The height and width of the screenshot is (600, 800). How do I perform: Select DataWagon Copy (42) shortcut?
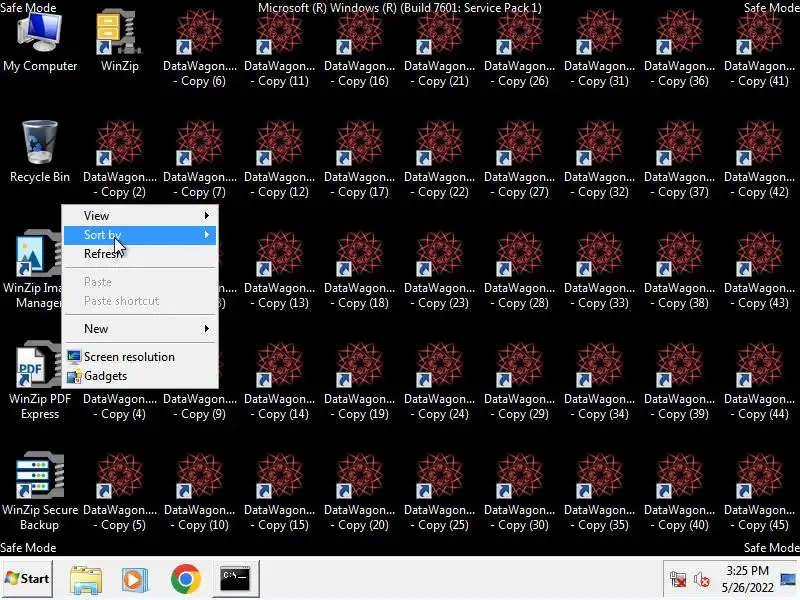click(760, 160)
